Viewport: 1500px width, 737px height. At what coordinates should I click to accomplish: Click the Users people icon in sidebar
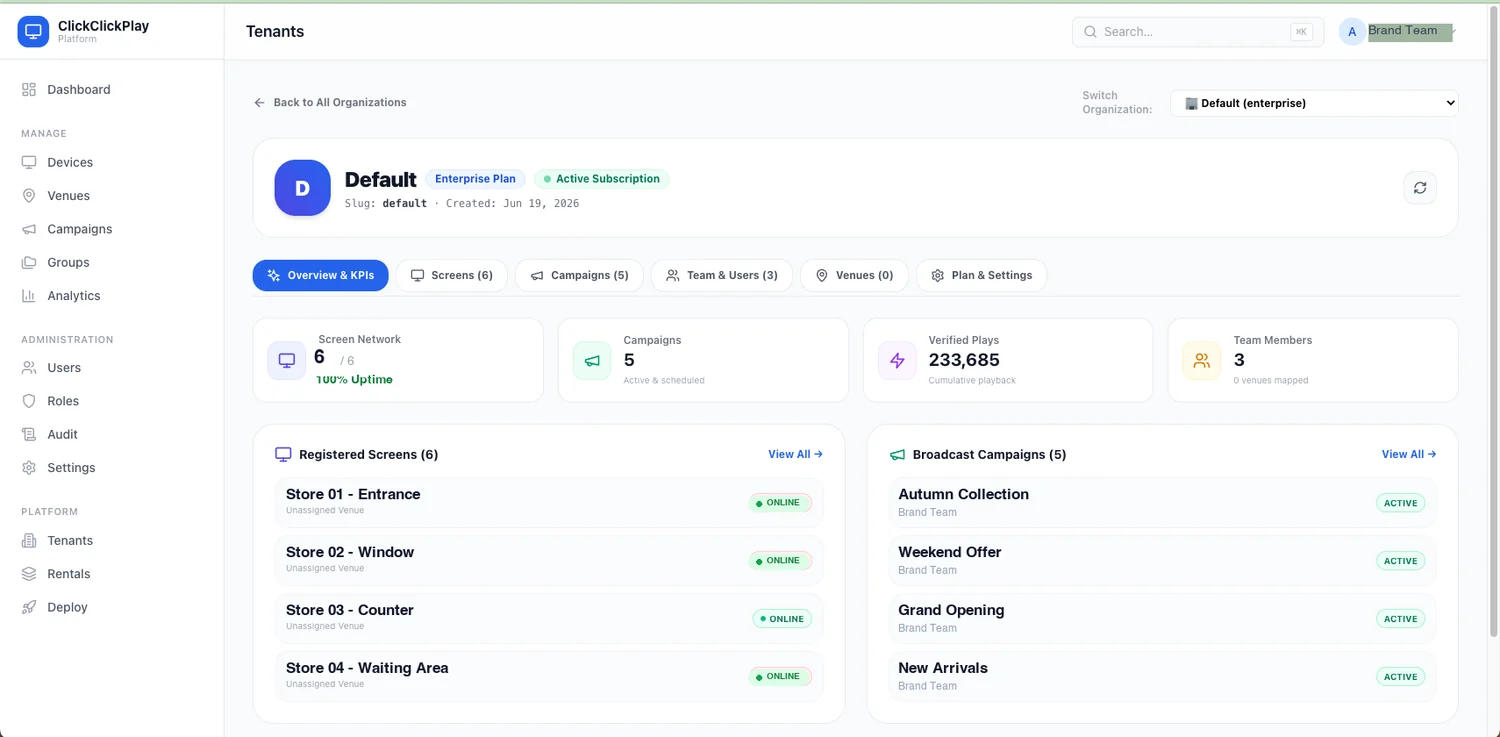point(29,368)
